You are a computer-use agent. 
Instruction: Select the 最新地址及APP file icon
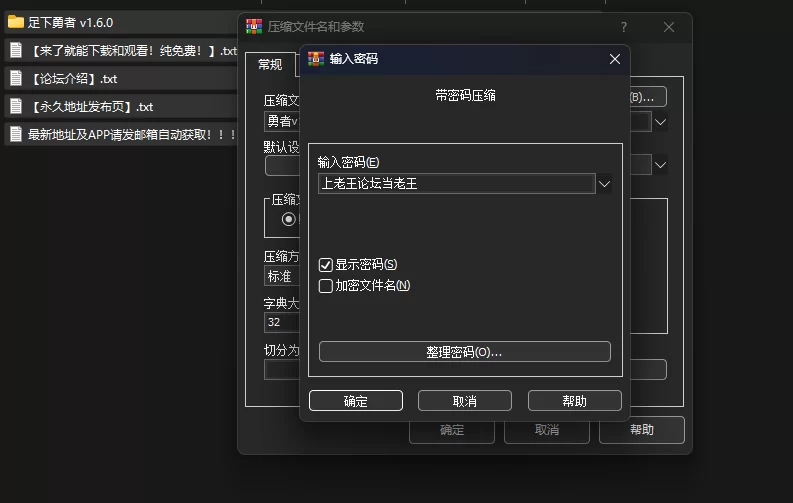point(16,134)
